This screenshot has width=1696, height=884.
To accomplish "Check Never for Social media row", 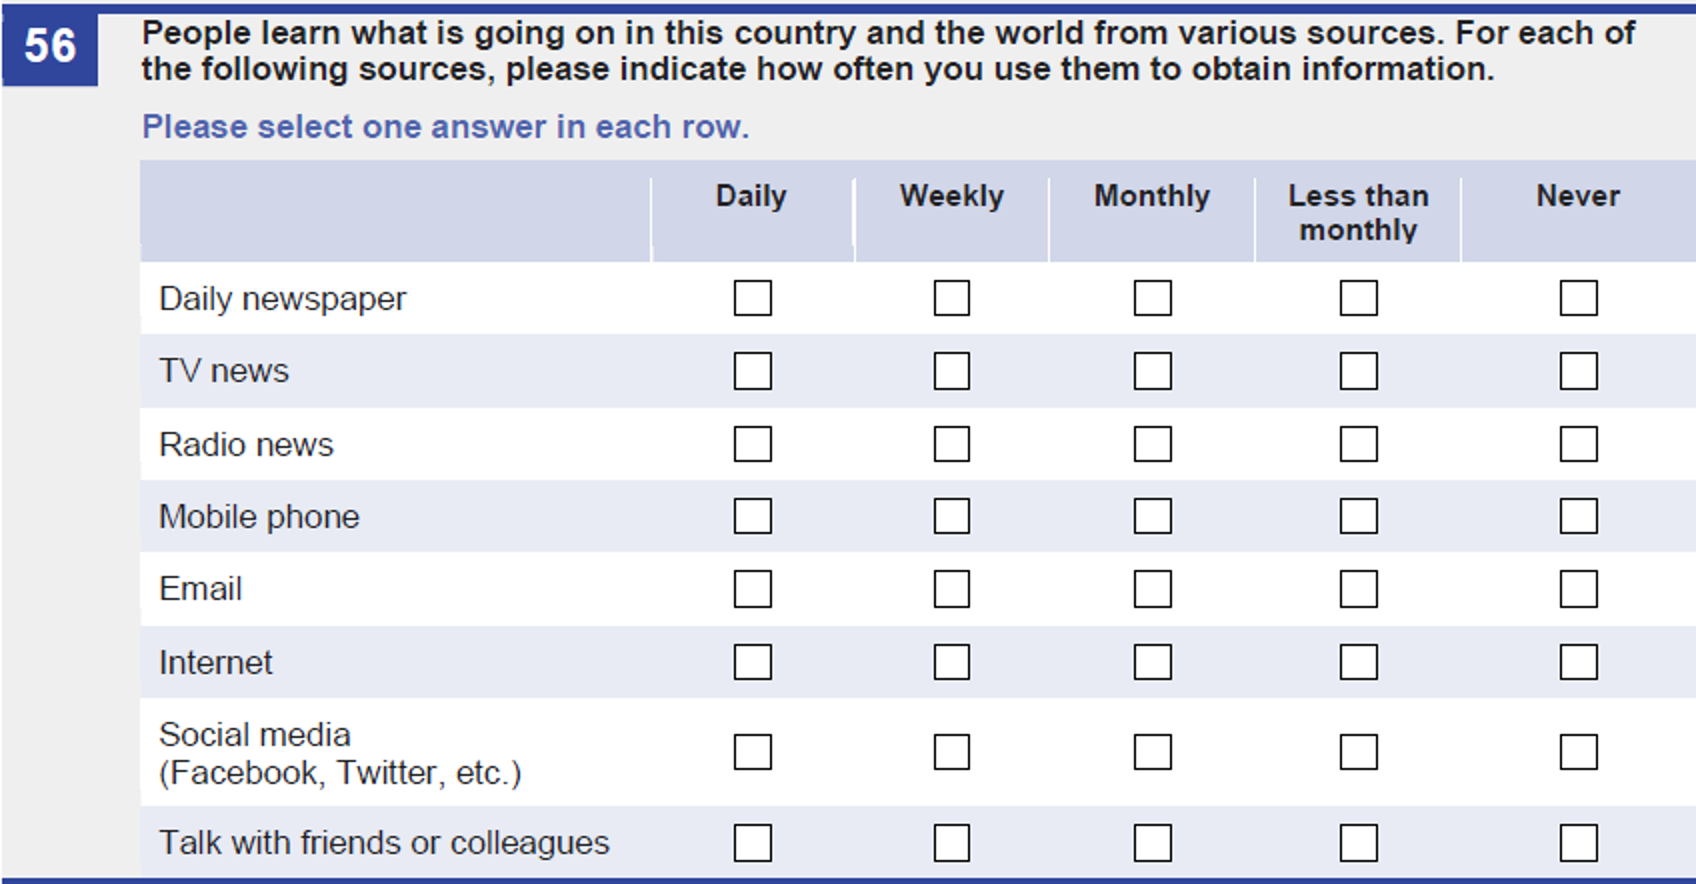I will [1578, 752].
